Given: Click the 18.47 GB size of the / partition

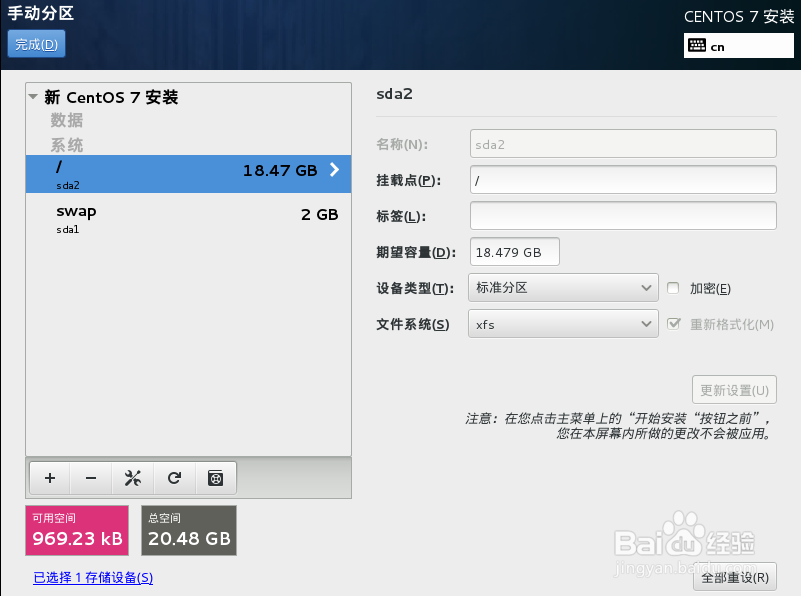Looking at the screenshot, I should click(x=280, y=171).
